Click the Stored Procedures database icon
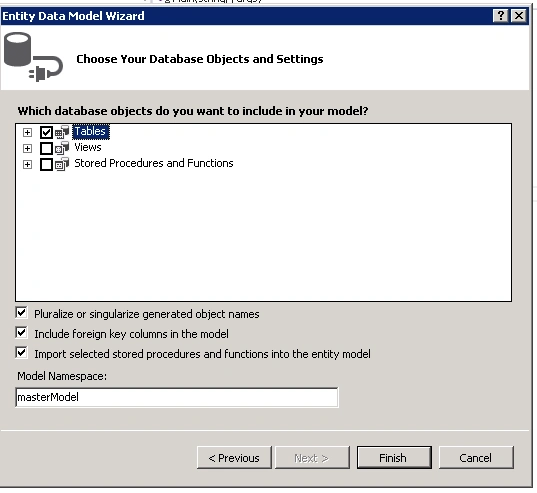Screen dimensions: 537x493 click(62, 164)
